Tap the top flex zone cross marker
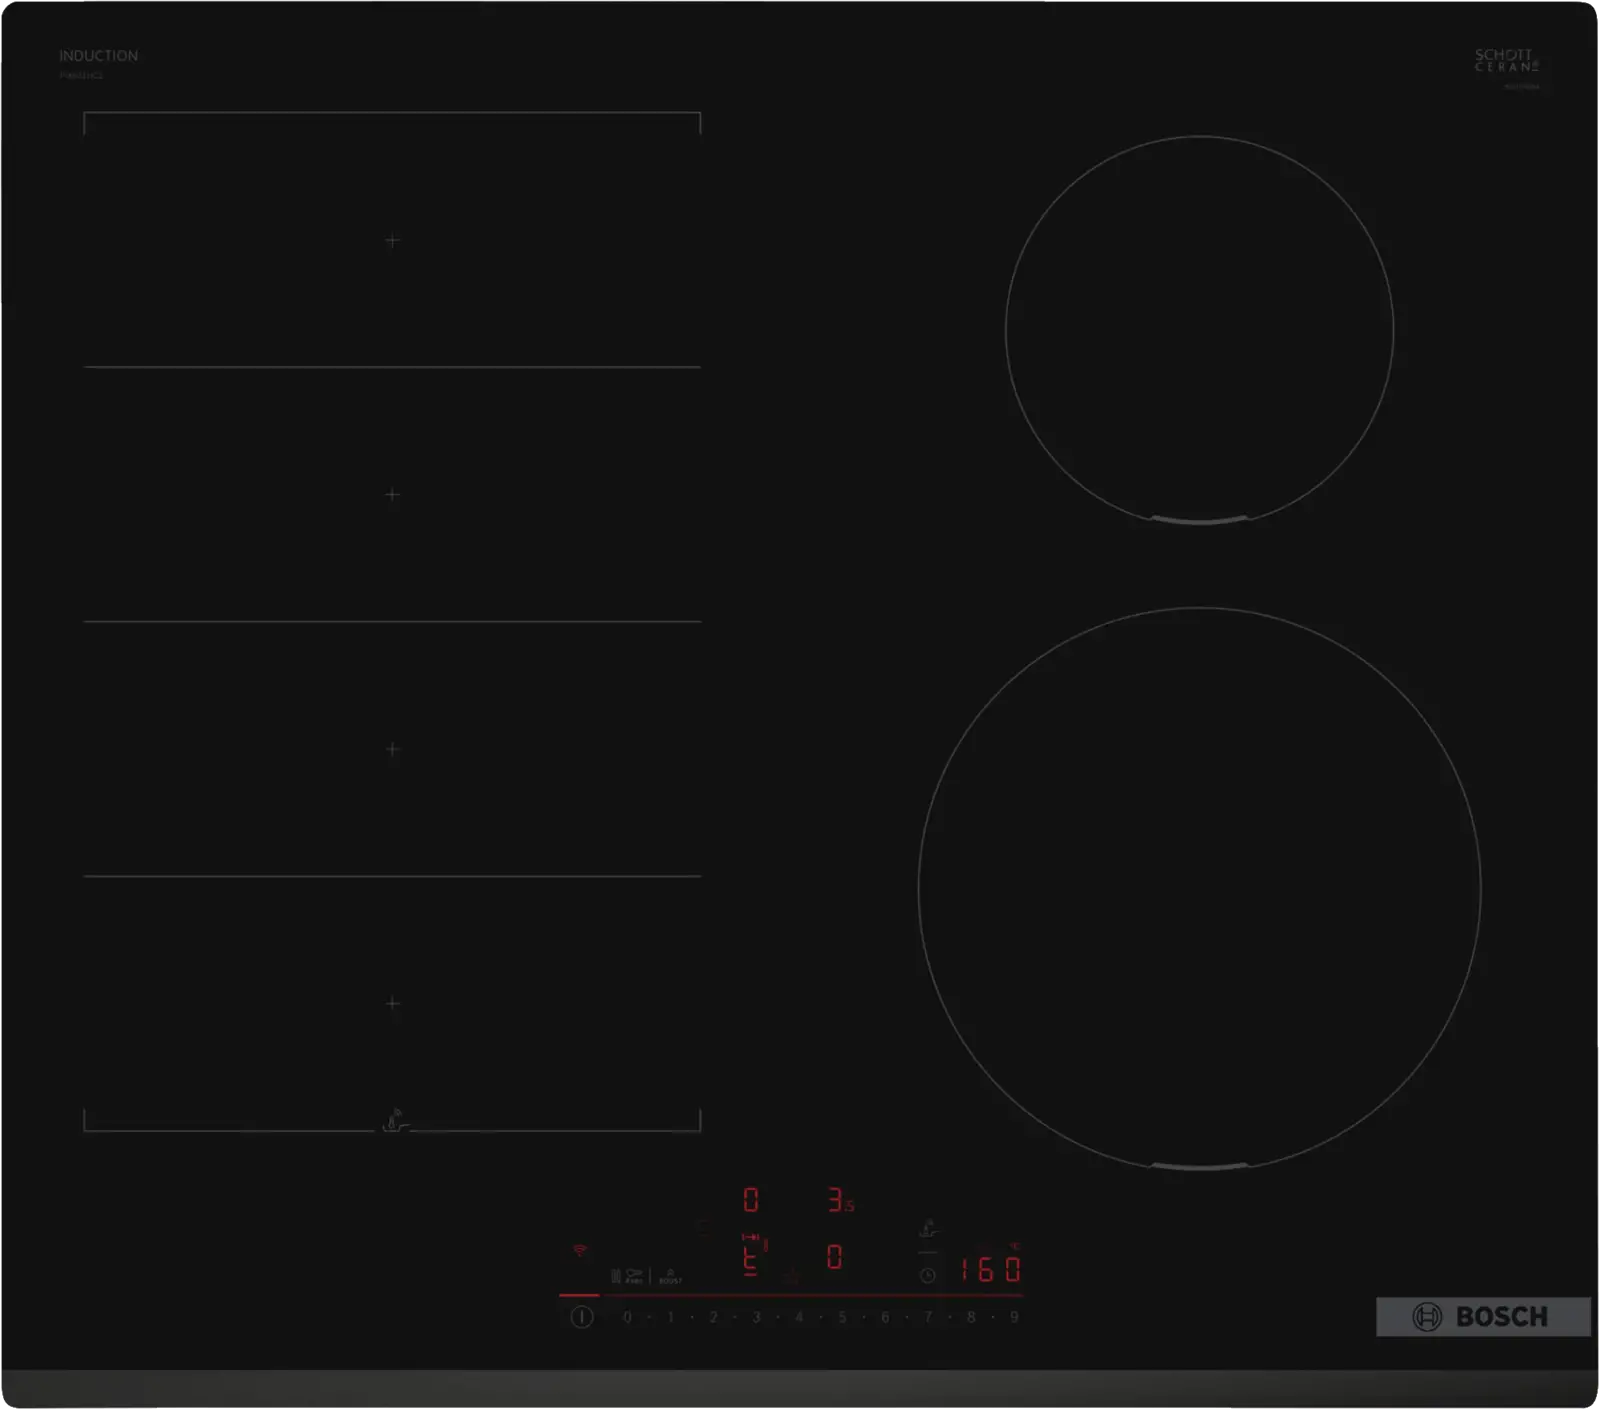The image size is (1600, 1410). coord(392,240)
